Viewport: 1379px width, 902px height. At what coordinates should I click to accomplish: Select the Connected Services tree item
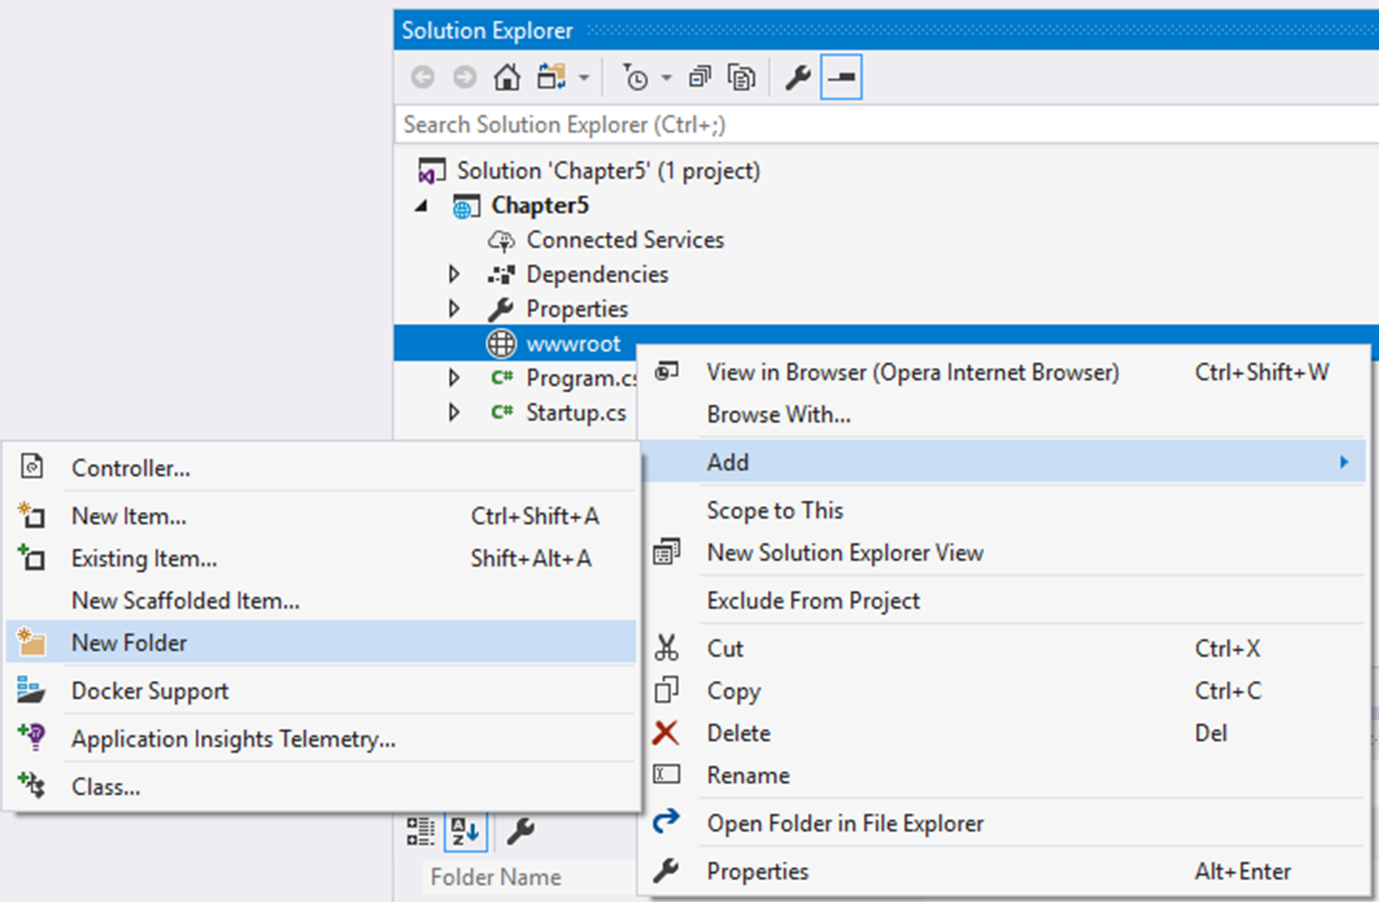tap(624, 240)
